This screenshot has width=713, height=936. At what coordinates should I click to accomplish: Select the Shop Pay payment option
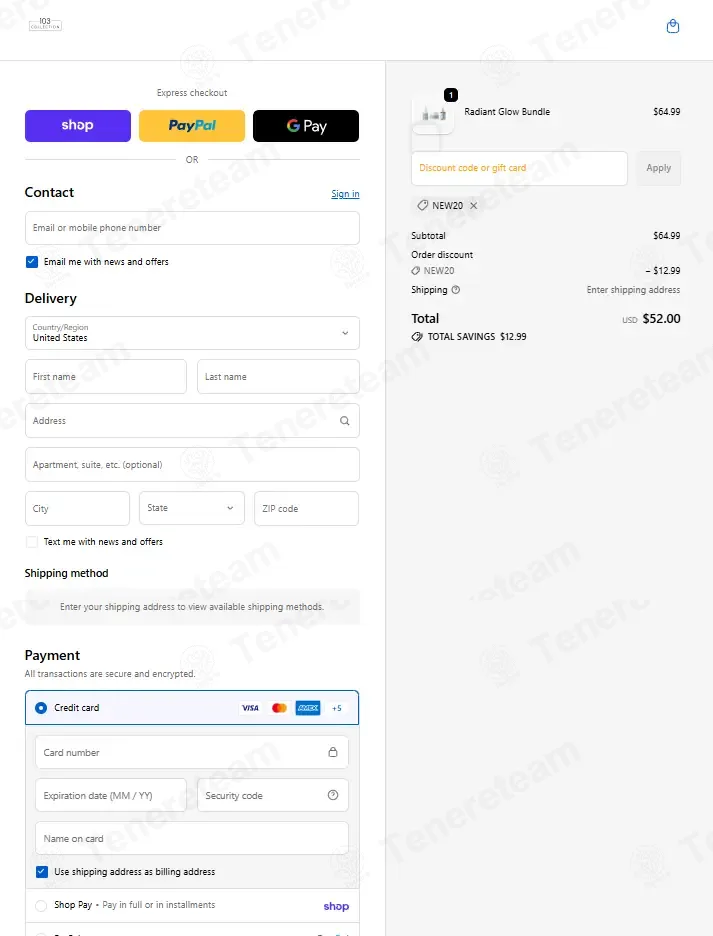click(x=41, y=906)
